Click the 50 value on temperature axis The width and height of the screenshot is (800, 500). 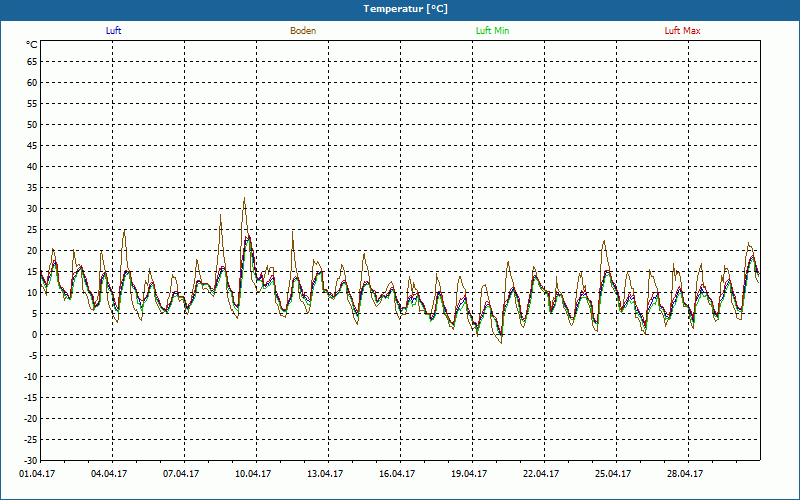(x=32, y=124)
